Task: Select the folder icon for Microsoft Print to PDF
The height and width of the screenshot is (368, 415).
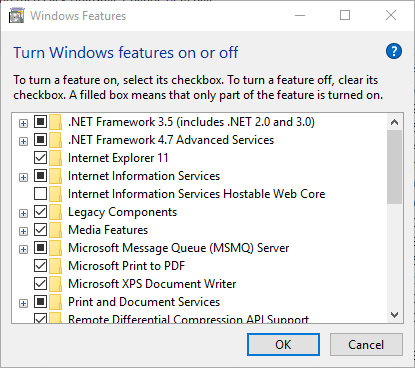Action: pyautogui.click(x=55, y=266)
